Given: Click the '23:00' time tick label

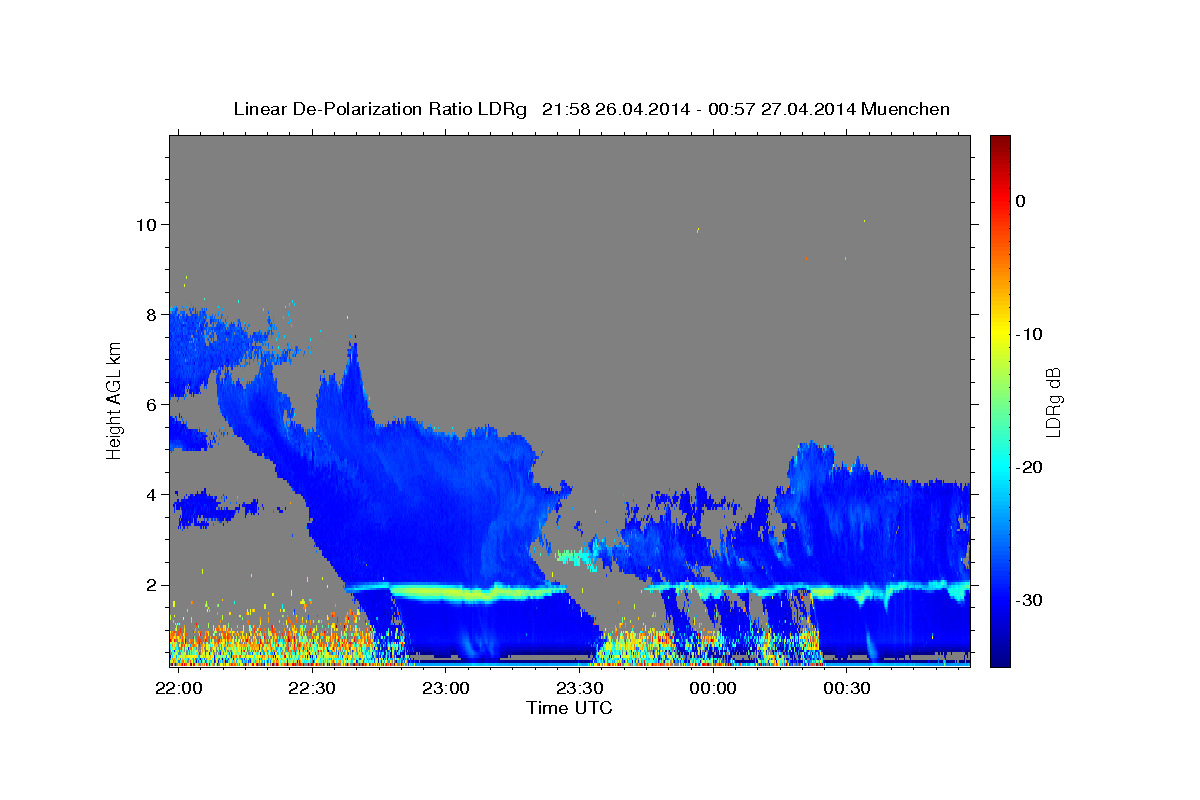Looking at the screenshot, I should pyautogui.click(x=446, y=689).
